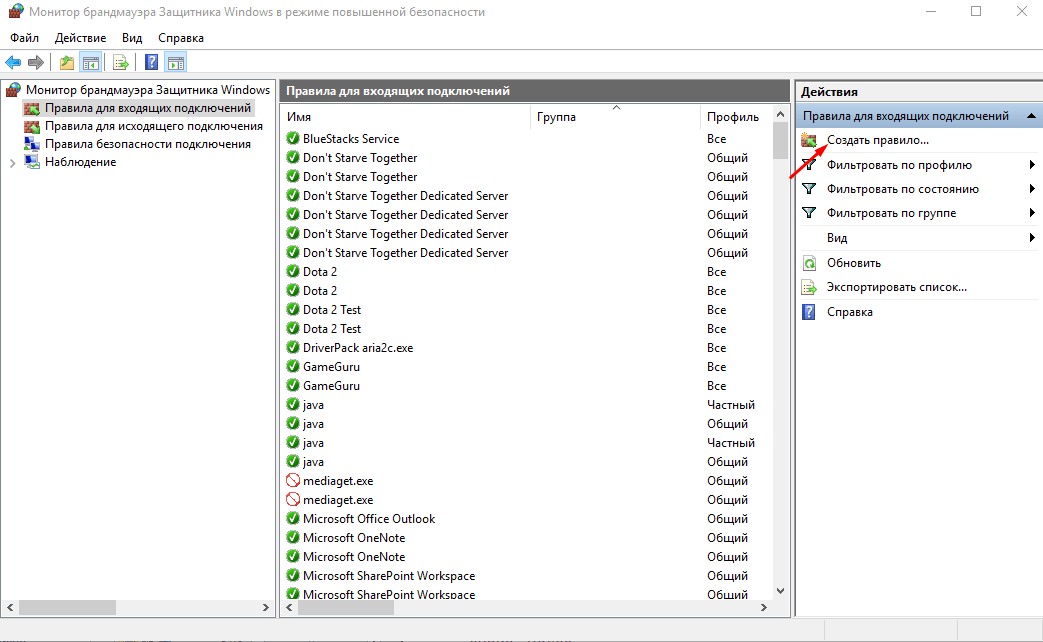Click the Up one level folder icon
Viewport: 1043px width, 642px height.
(x=67, y=63)
